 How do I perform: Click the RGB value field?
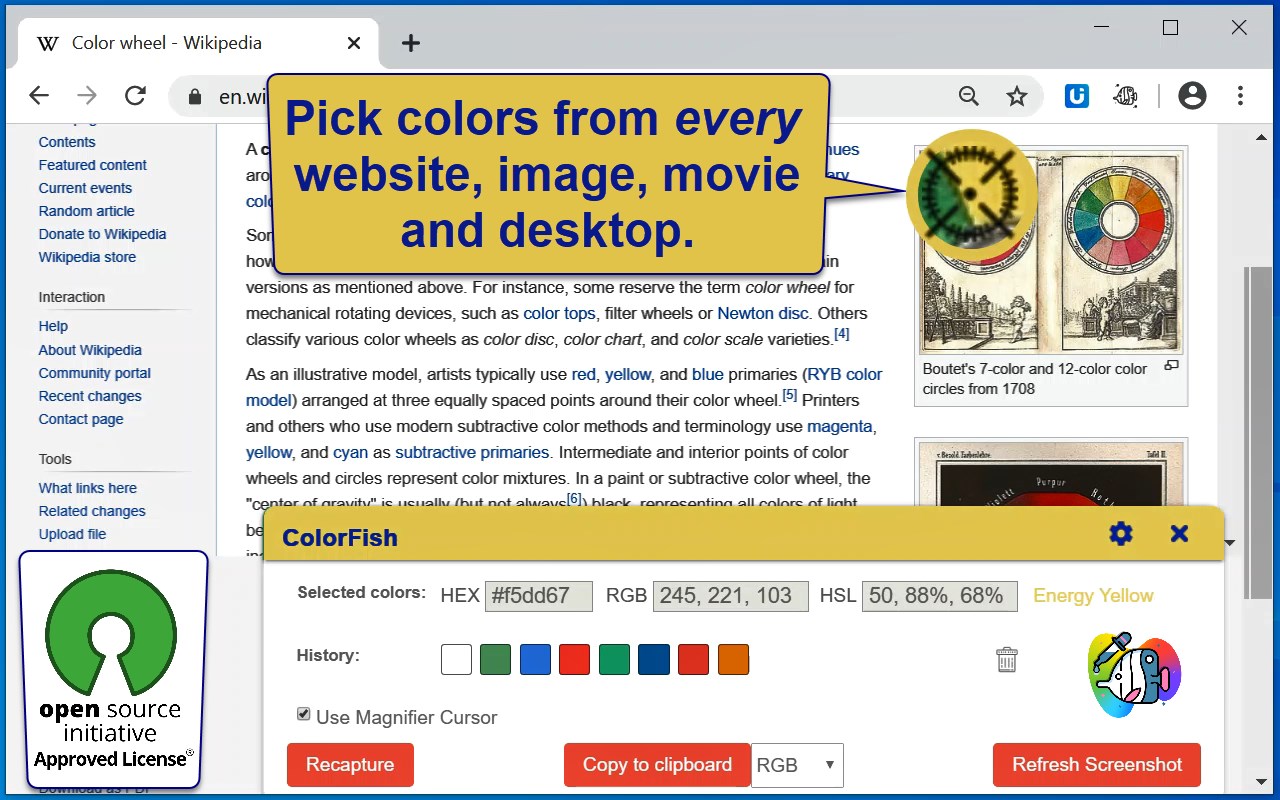click(731, 596)
